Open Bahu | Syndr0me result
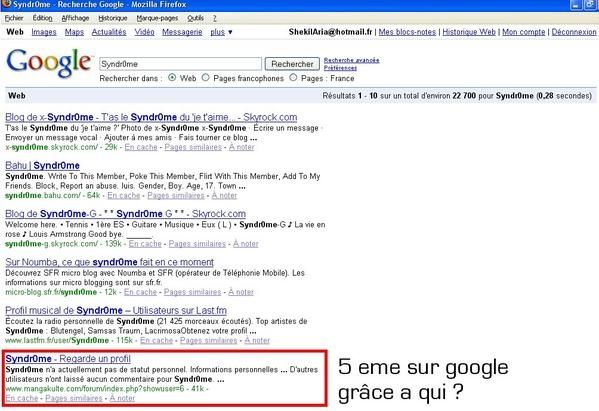Viewport: 599px width, 411px height. click(x=42, y=165)
